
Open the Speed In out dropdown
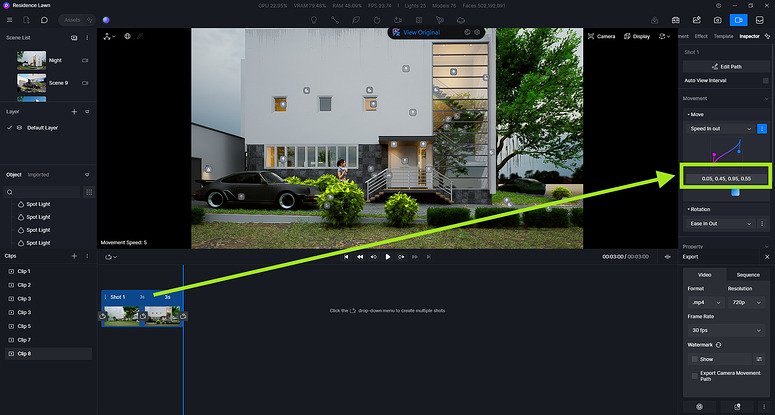pos(720,128)
